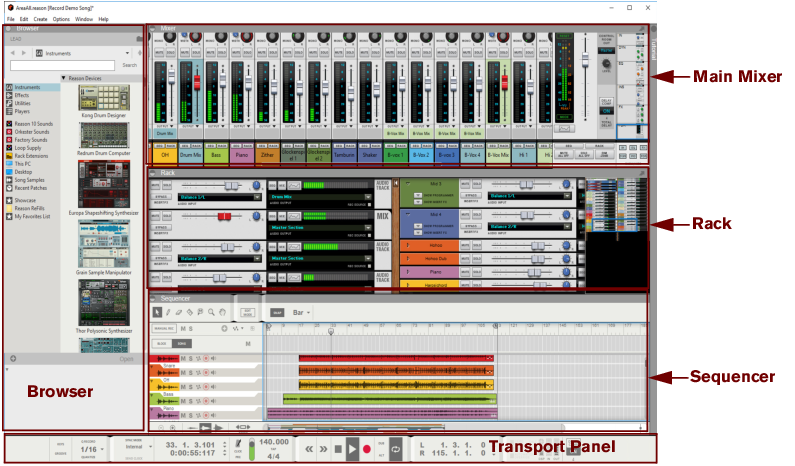Click the Drum Mix channel red fader
The width and height of the screenshot is (795, 466).
point(197,80)
